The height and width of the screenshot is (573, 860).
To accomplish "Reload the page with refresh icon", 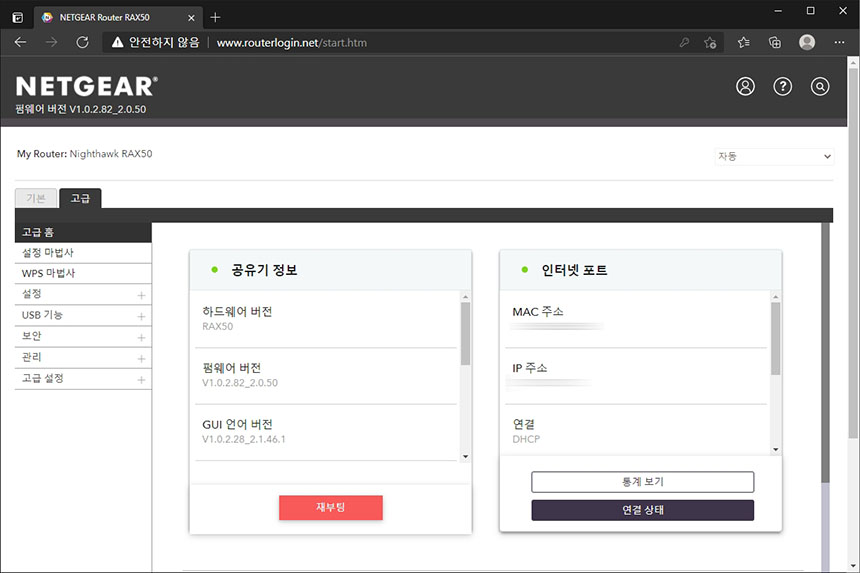I will tap(82, 42).
